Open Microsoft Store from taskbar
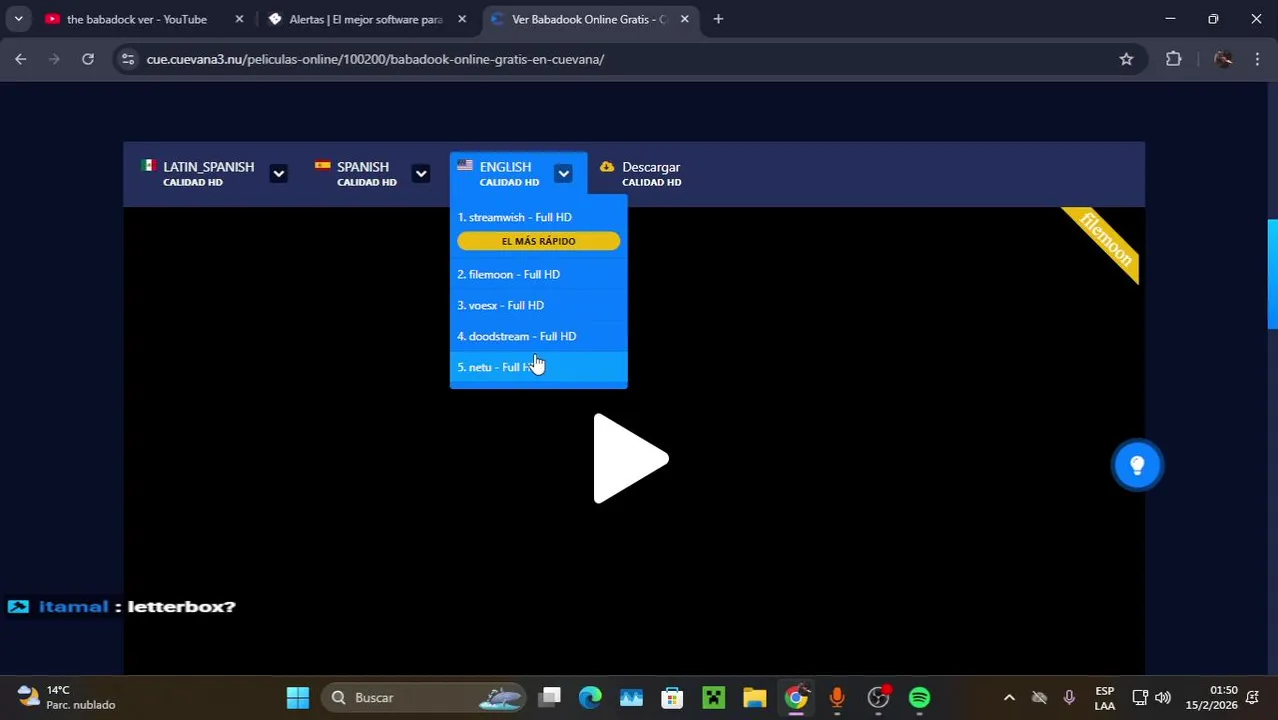Screen dimensions: 1278x720 pyautogui.click(x=672, y=697)
